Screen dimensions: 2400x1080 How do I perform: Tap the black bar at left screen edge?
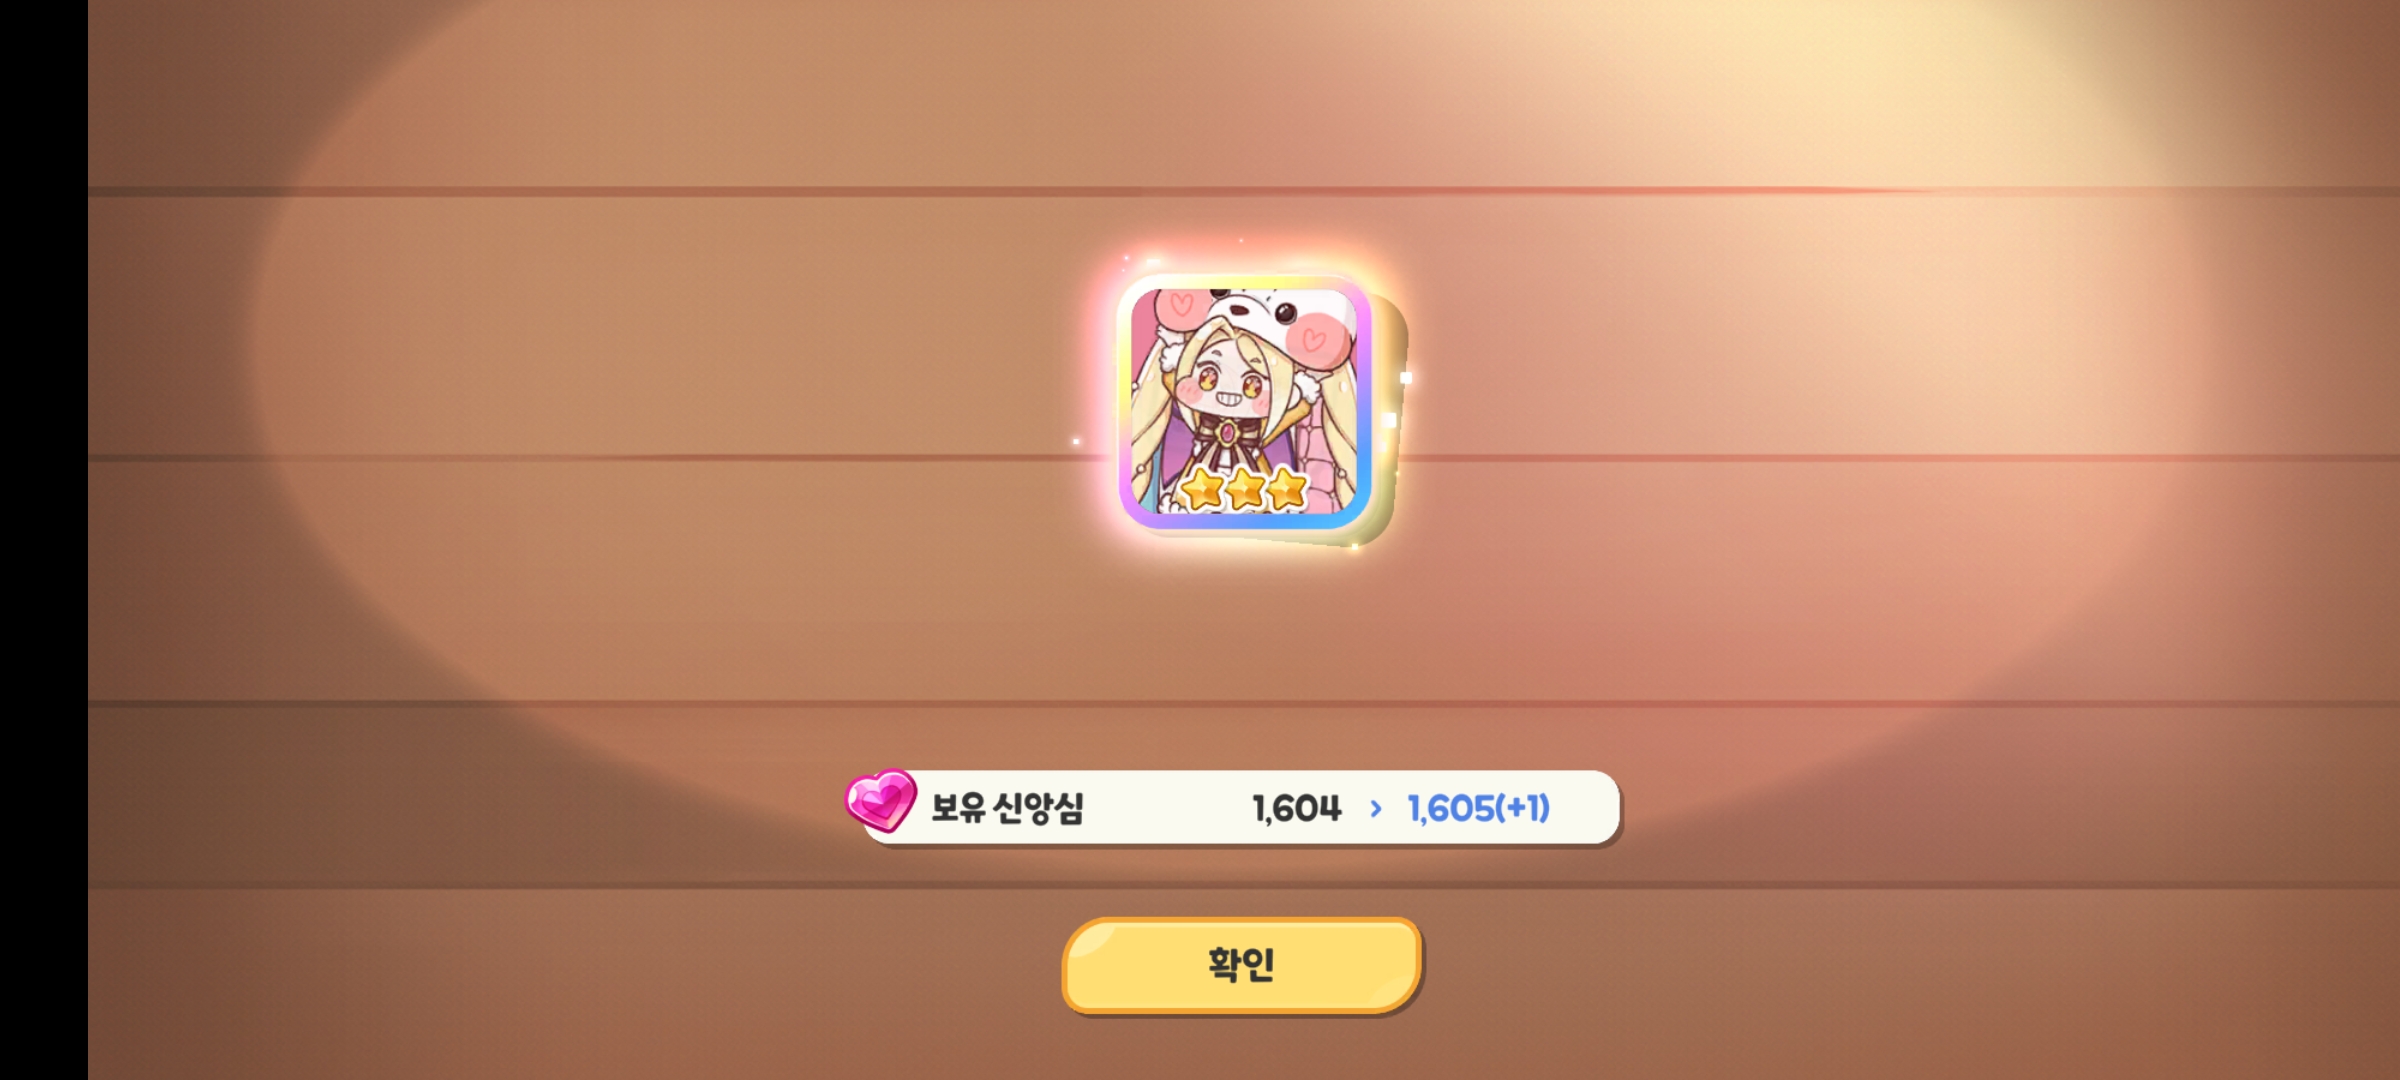[44, 540]
